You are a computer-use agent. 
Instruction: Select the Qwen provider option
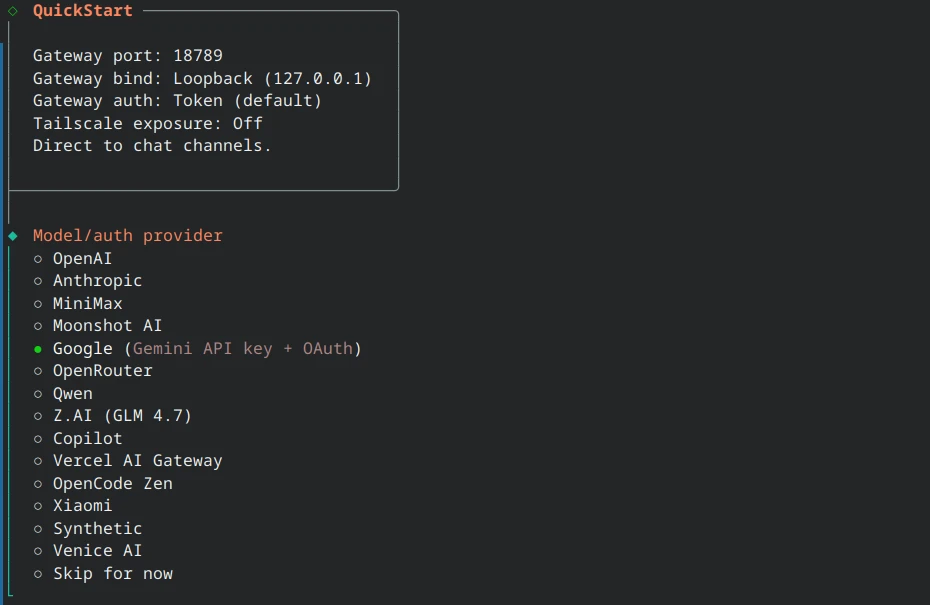72,393
